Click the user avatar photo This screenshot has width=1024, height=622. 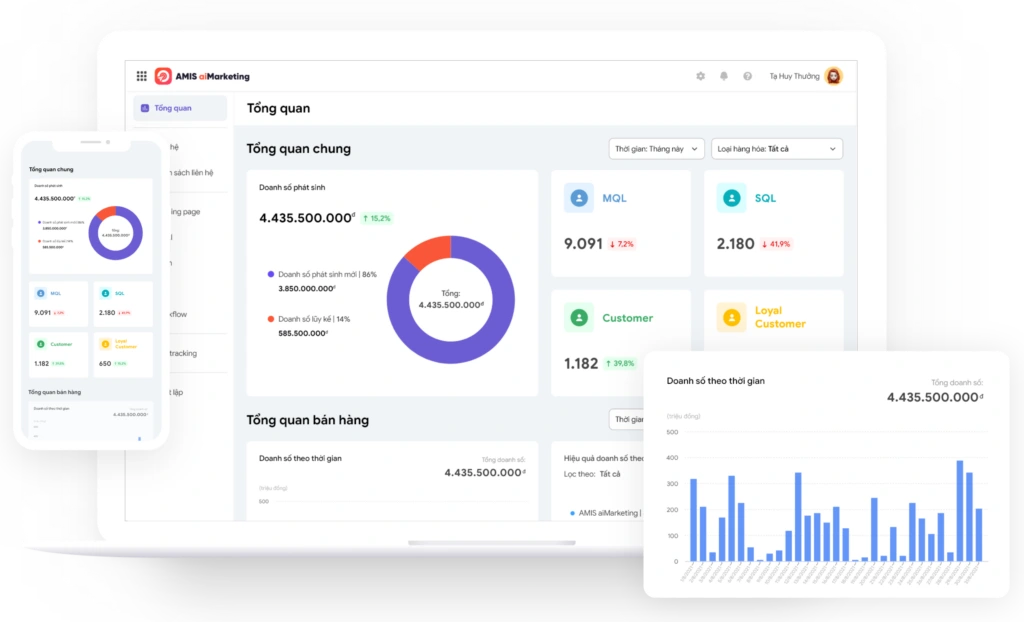[x=833, y=76]
